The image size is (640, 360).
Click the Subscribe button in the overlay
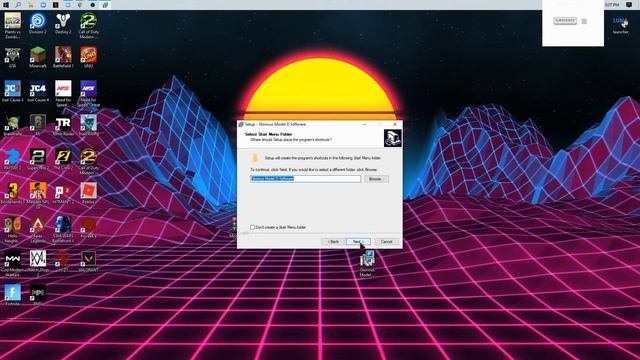[x=565, y=20]
